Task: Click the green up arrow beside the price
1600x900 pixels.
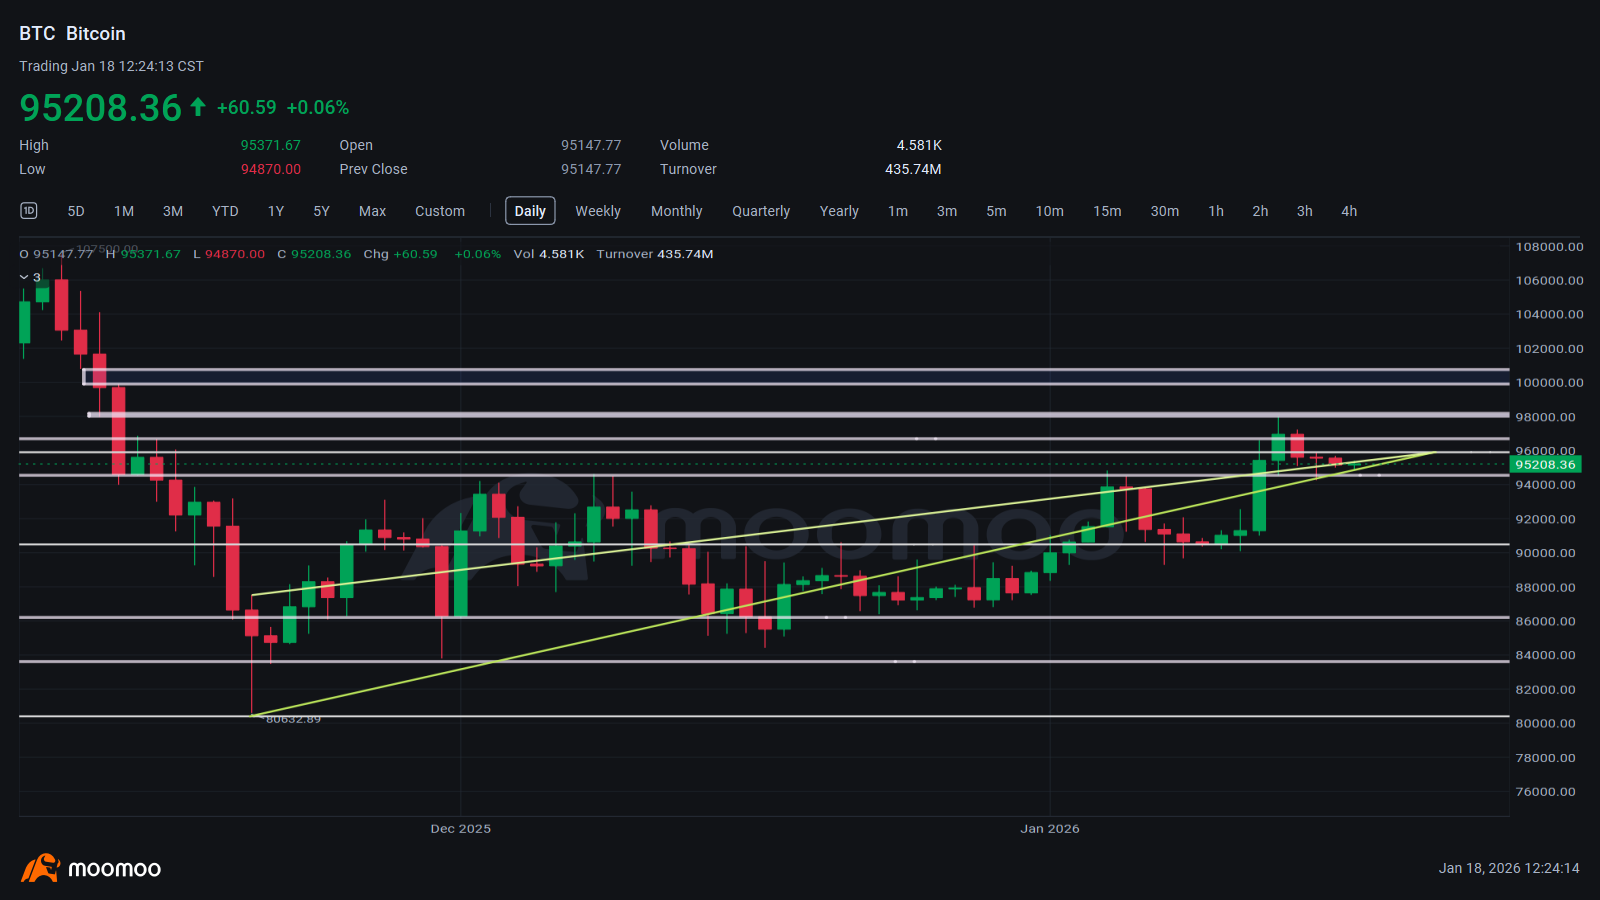Action: (199, 105)
